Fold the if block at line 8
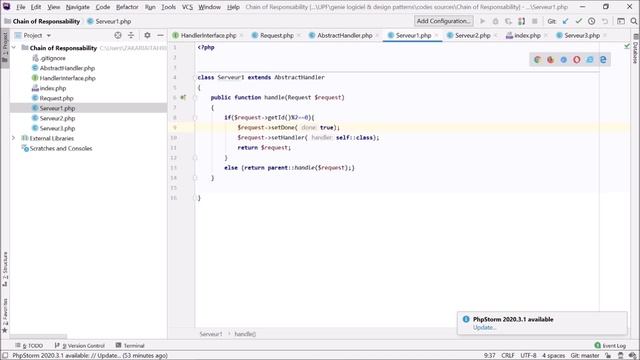 point(195,118)
